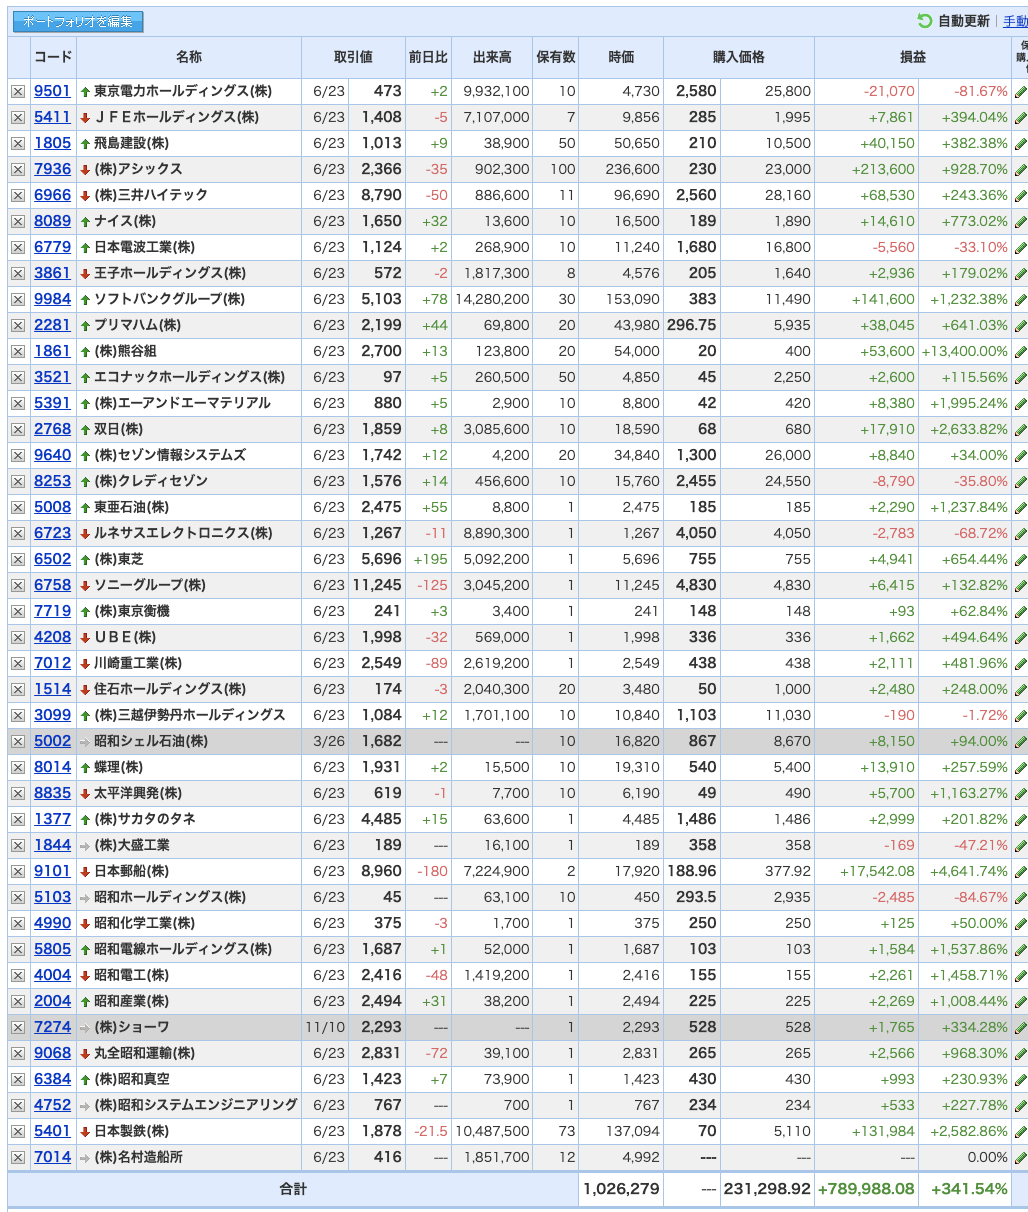The image size is (1028, 1212).
Task: Click total percentage +341.54%
Action: pos(969,1189)
